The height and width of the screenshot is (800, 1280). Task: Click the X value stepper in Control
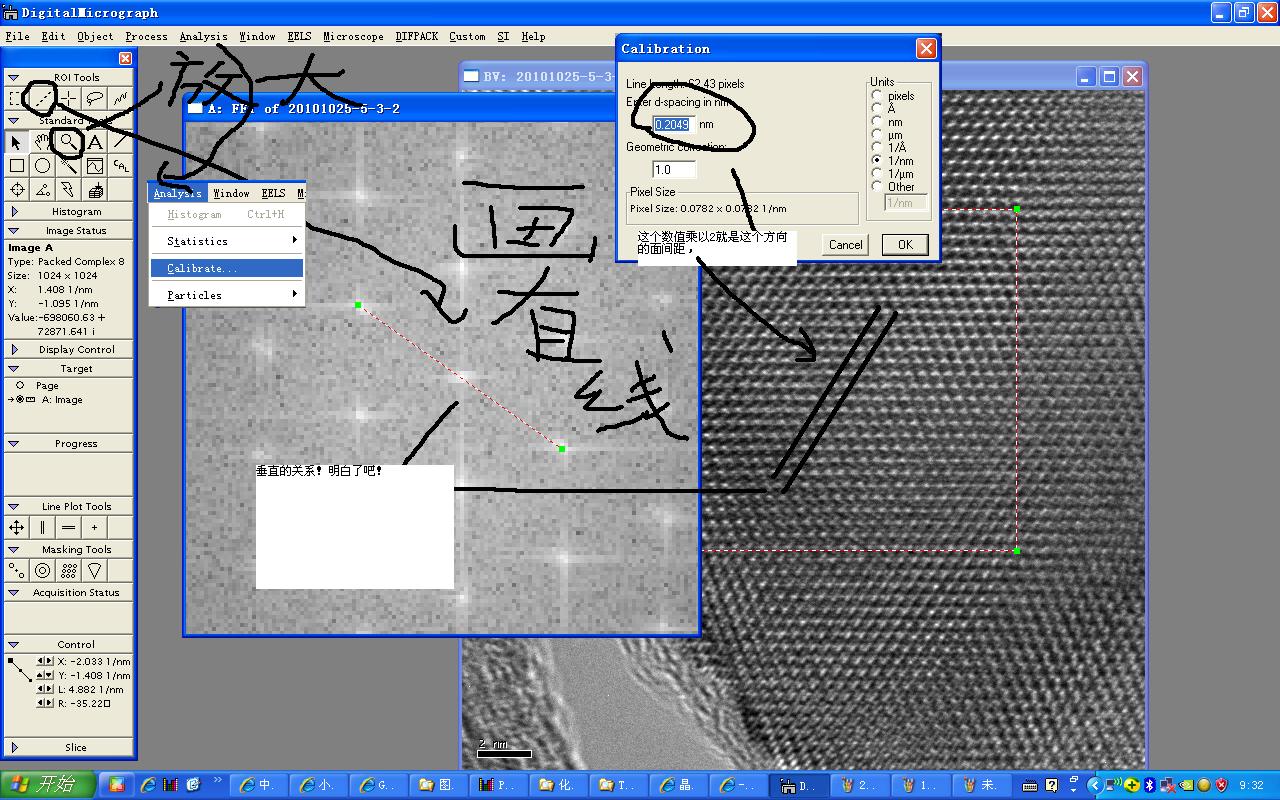45,661
